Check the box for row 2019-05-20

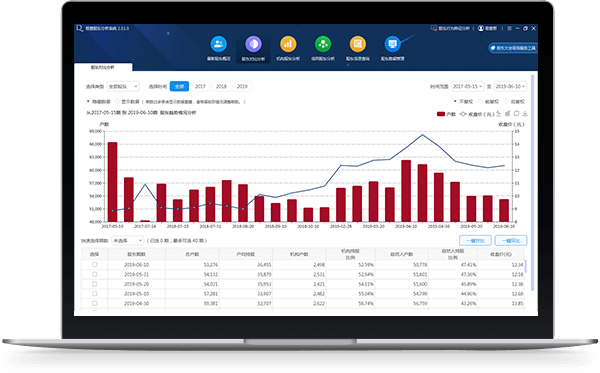point(95,284)
